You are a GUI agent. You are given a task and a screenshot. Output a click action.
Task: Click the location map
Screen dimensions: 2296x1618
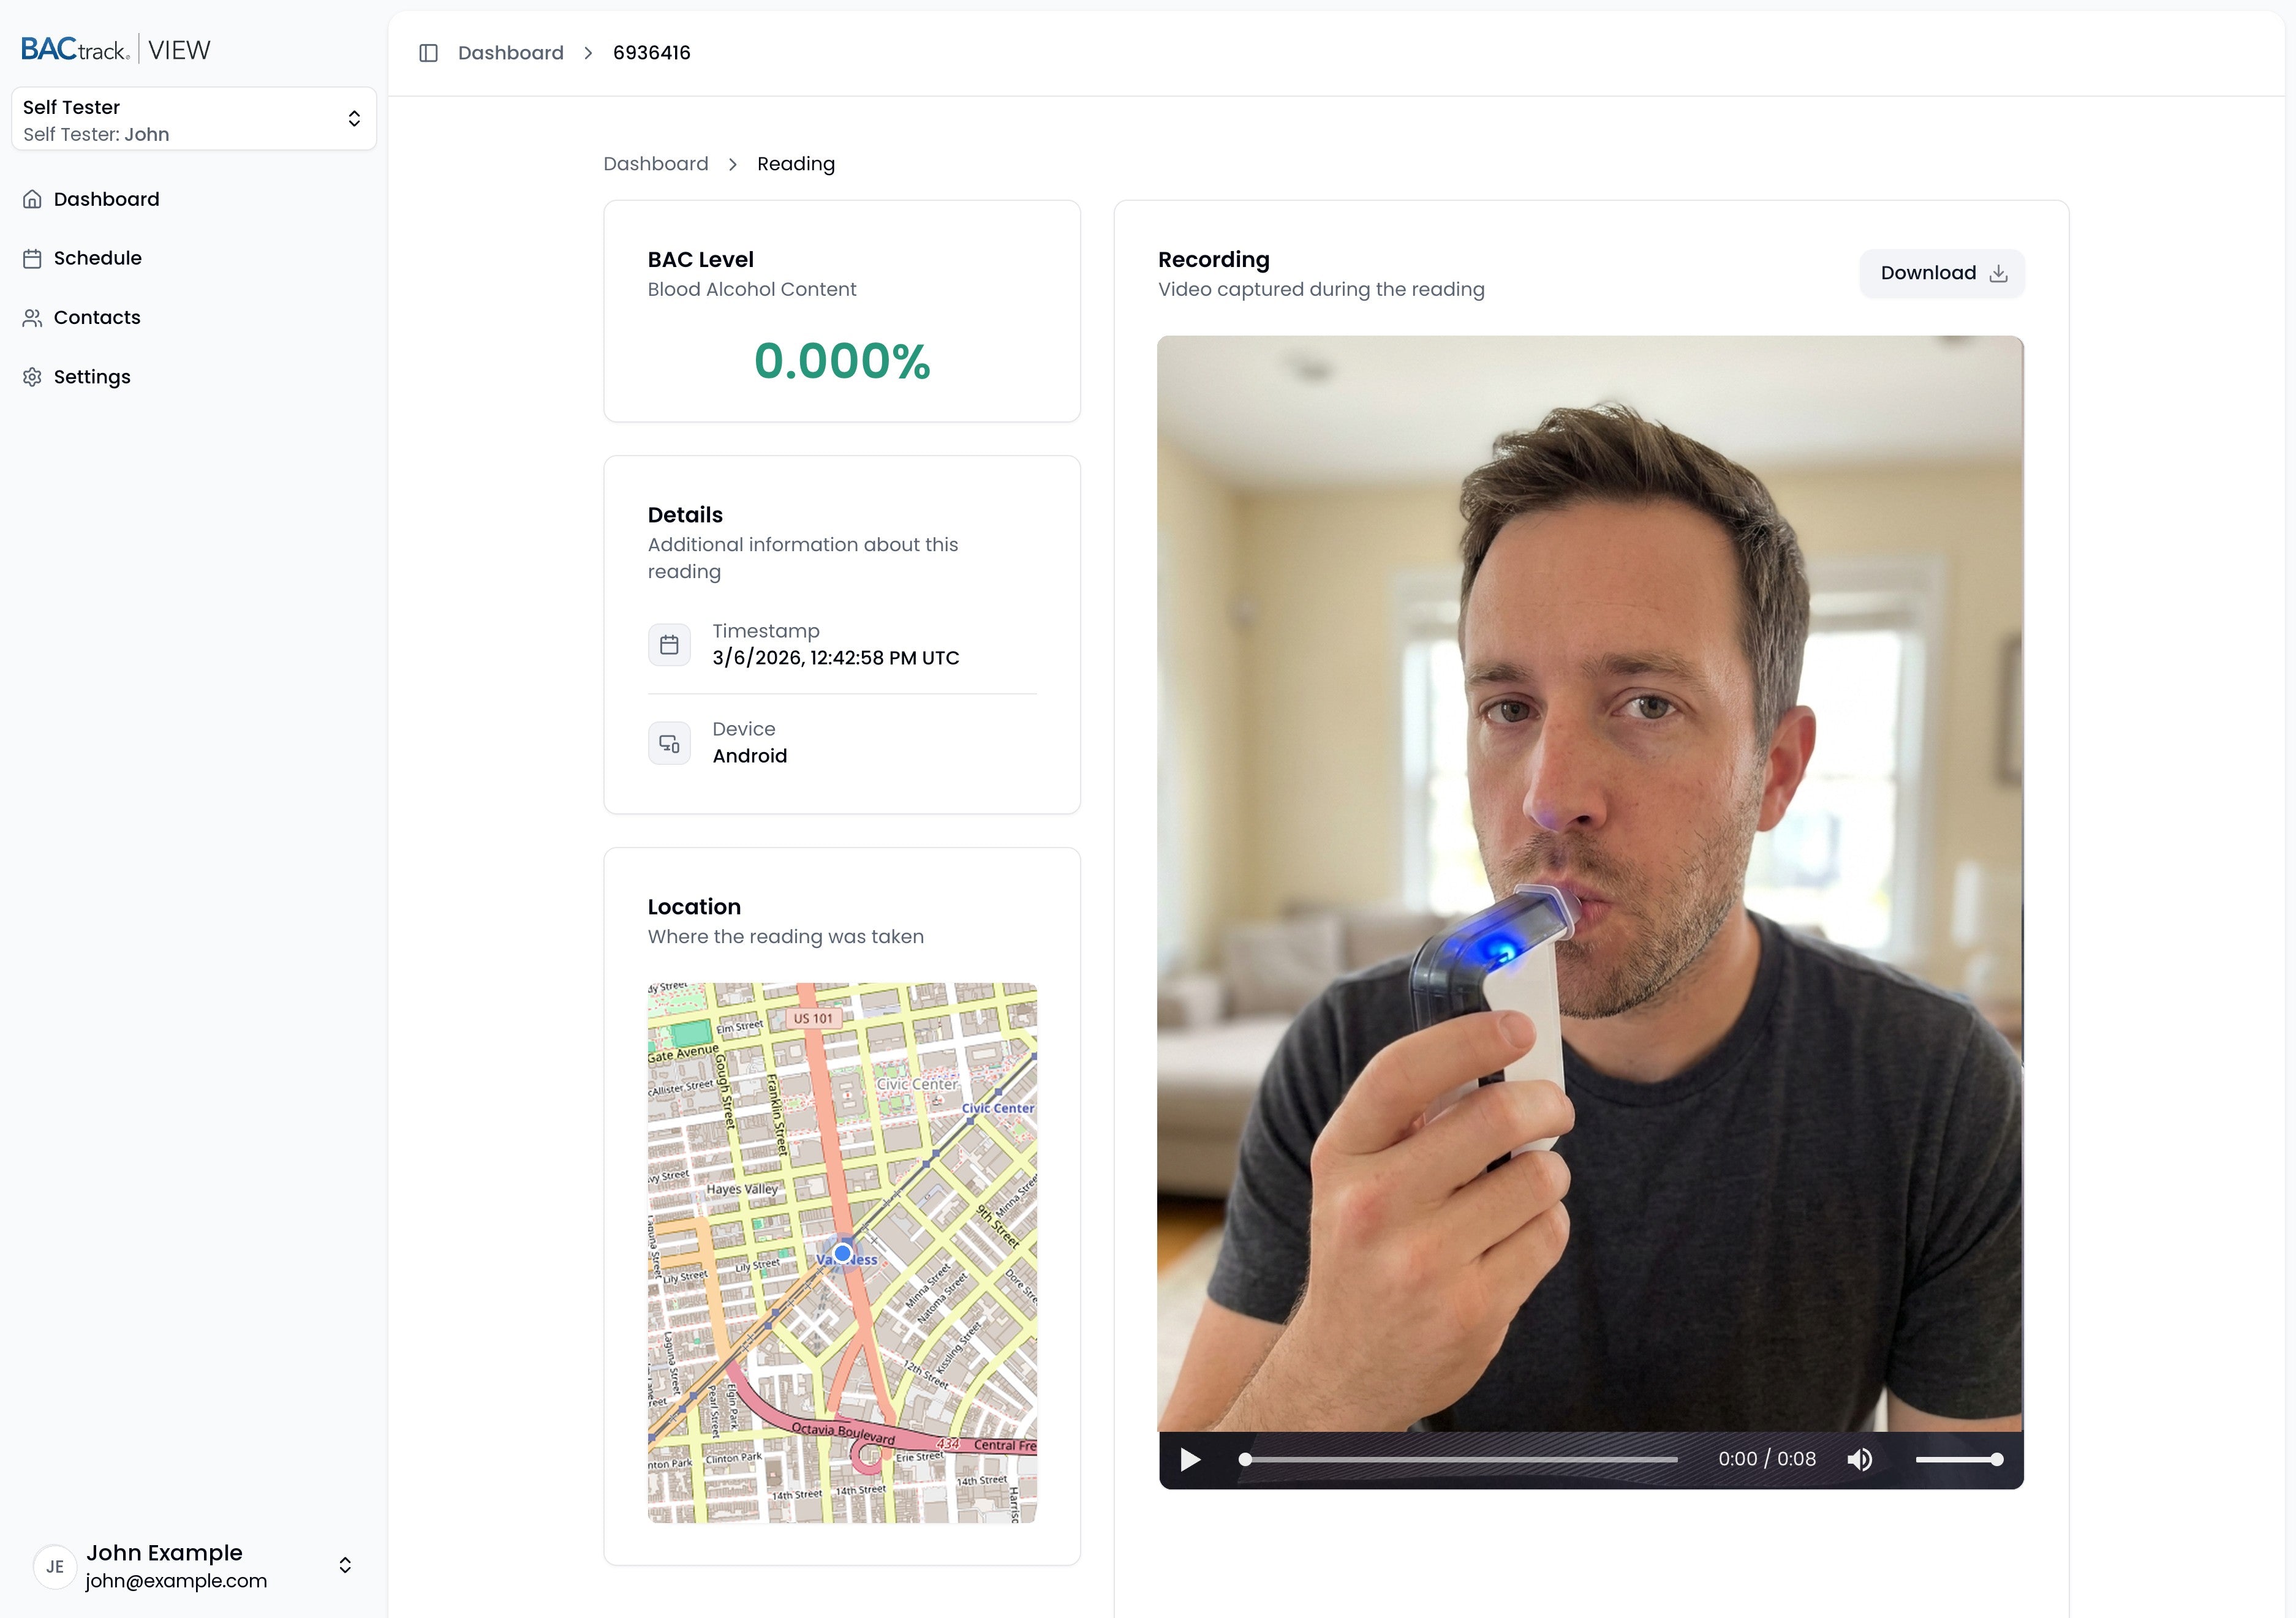pos(842,1253)
